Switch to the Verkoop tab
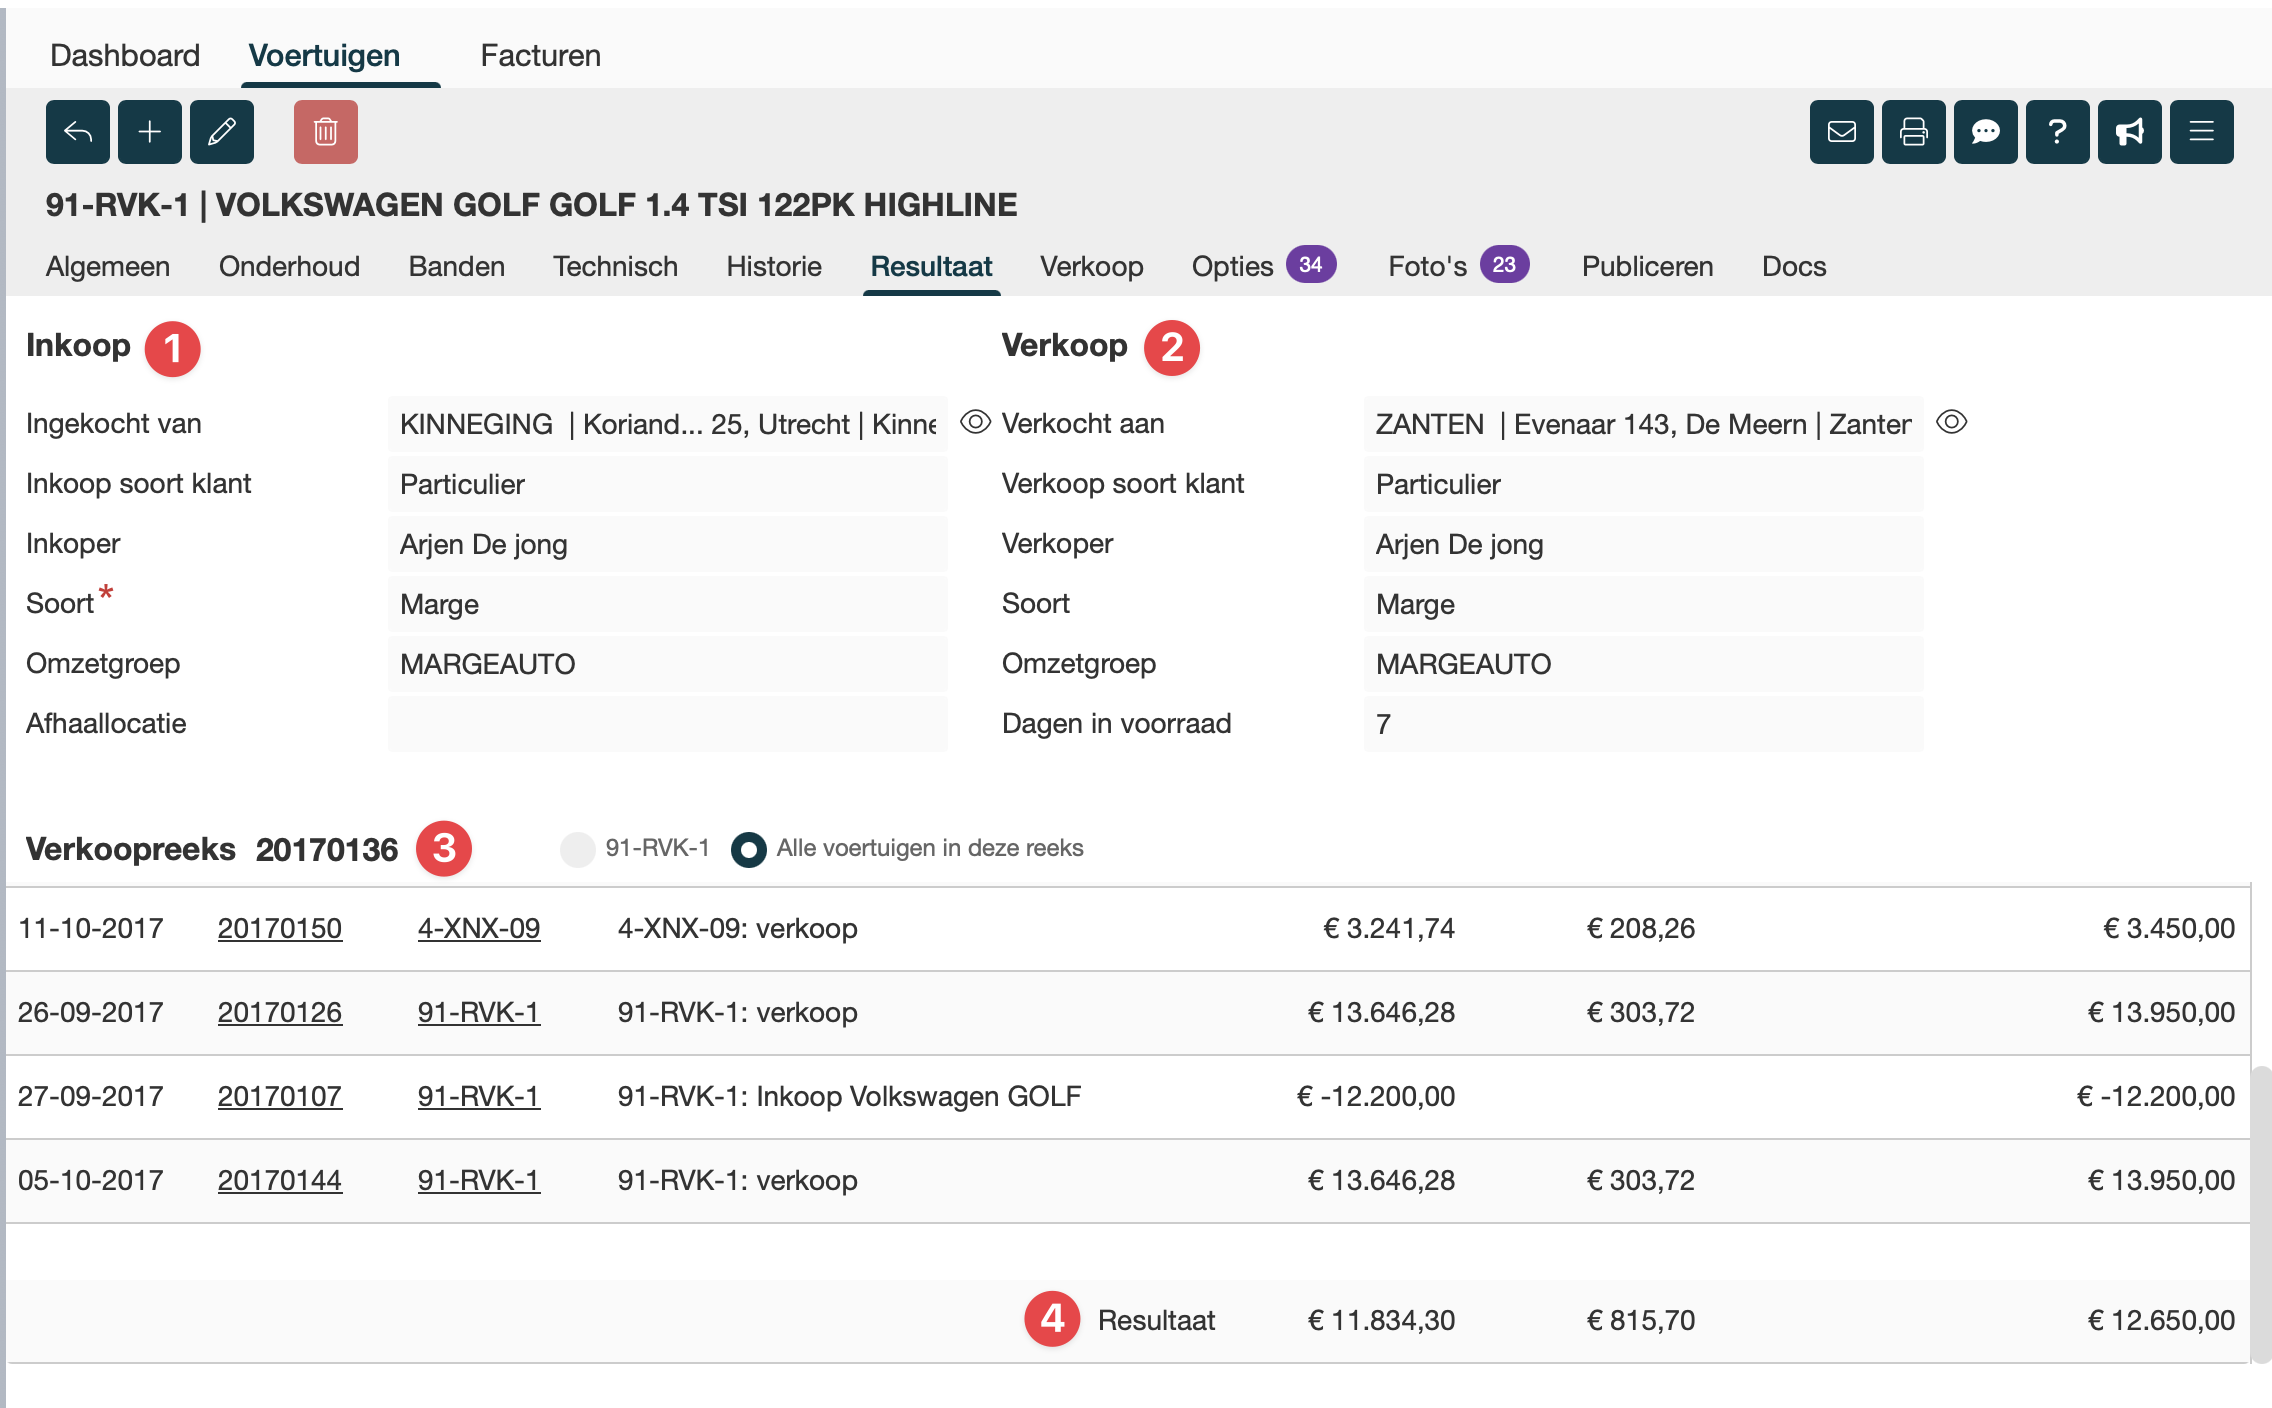The width and height of the screenshot is (2272, 1408). (x=1091, y=266)
